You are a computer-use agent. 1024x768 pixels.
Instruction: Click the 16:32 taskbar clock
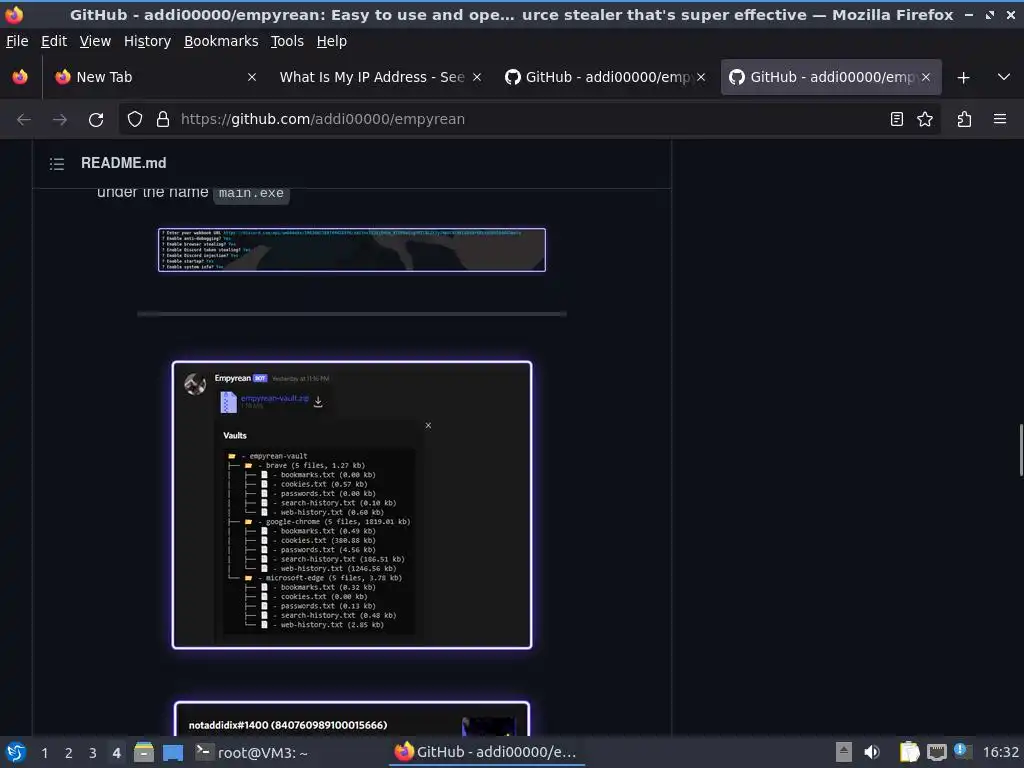tap(1000, 753)
